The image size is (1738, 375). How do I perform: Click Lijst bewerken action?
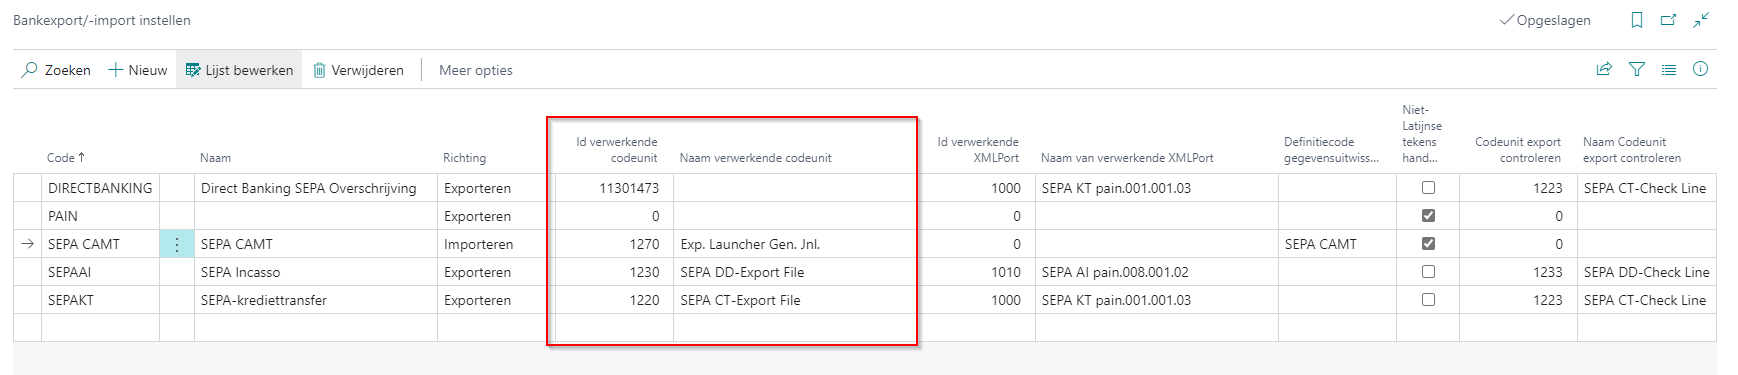[239, 70]
